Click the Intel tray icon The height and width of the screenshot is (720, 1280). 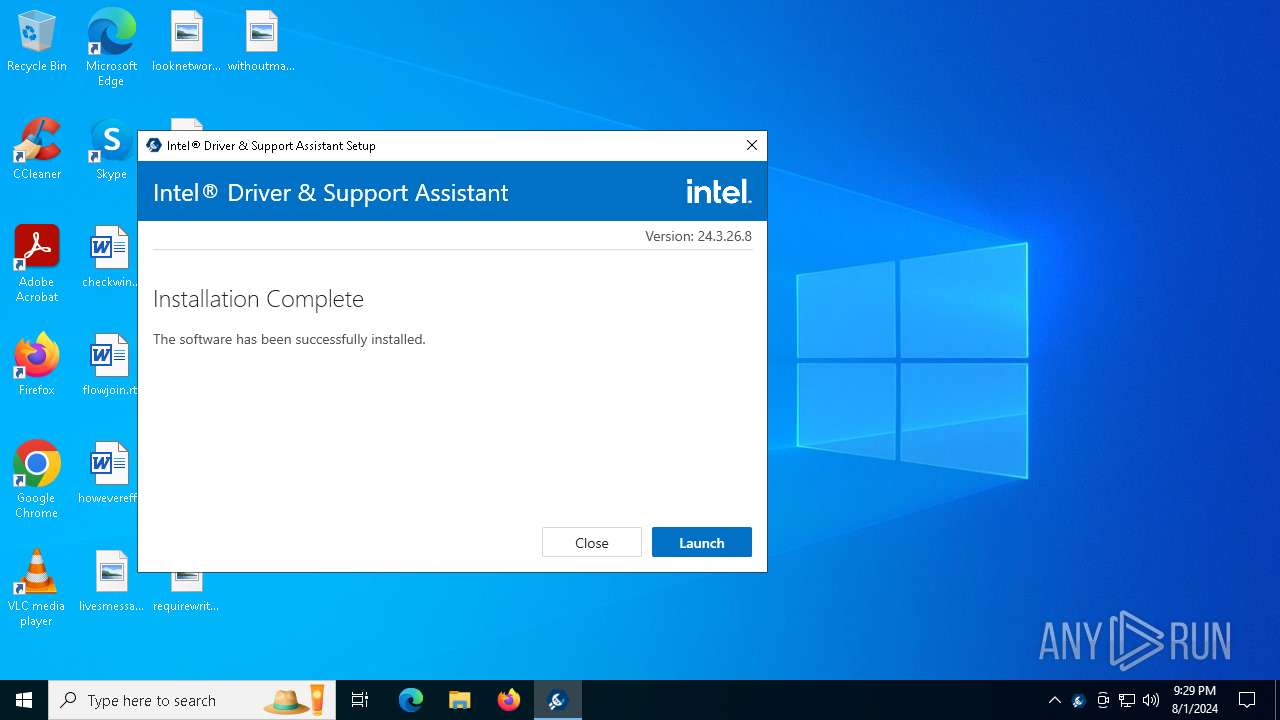[x=1078, y=700]
